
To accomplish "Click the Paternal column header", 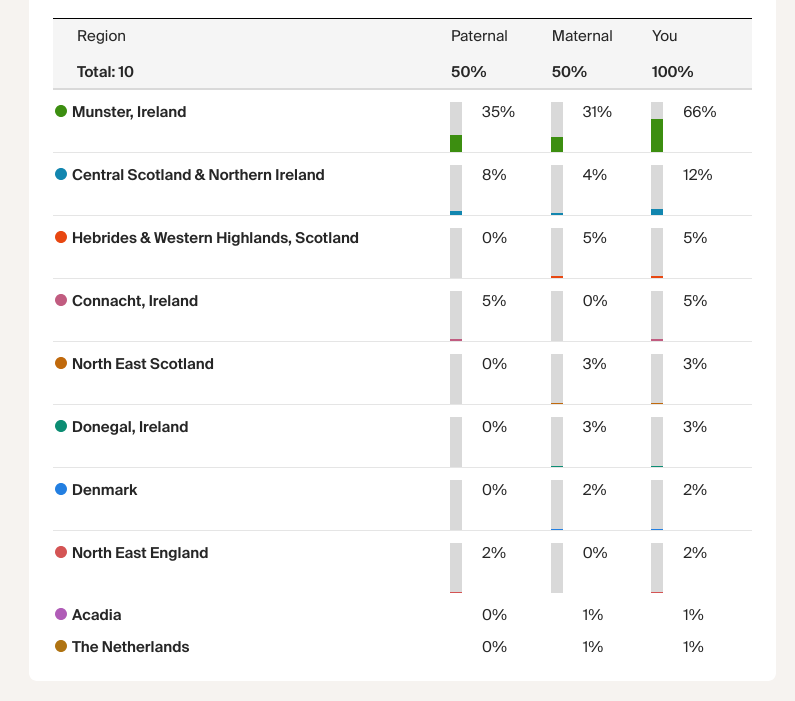I will pos(479,36).
